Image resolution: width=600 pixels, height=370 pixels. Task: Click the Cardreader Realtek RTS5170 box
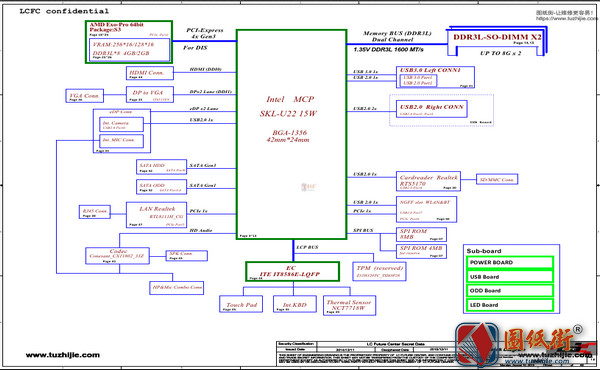pos(428,181)
